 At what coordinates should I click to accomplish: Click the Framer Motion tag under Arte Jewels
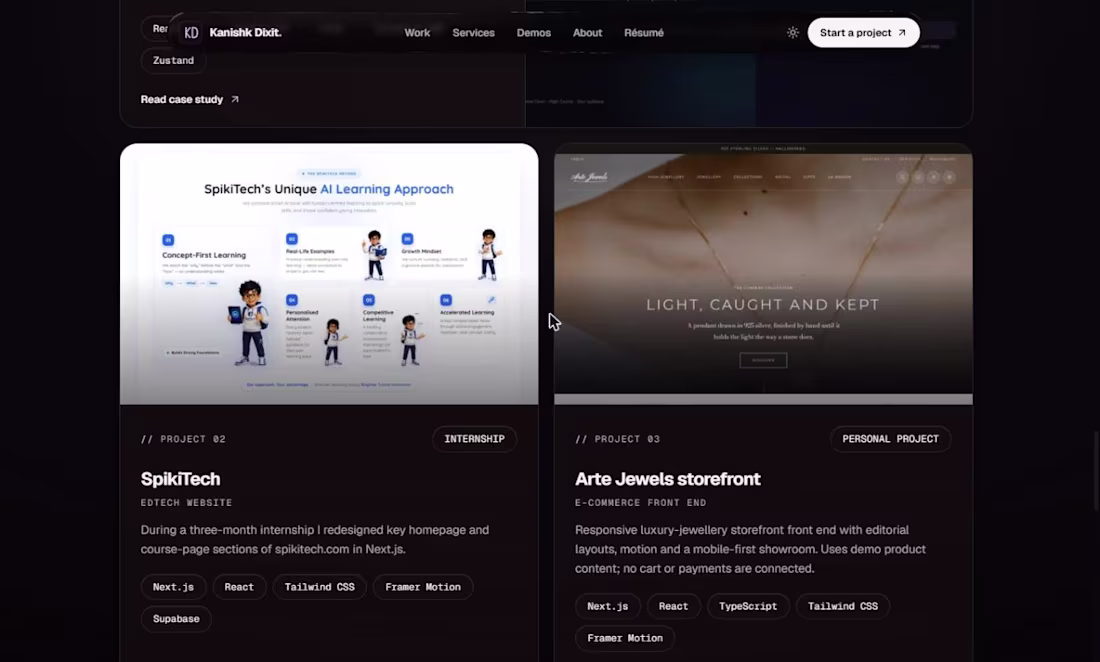(625, 638)
